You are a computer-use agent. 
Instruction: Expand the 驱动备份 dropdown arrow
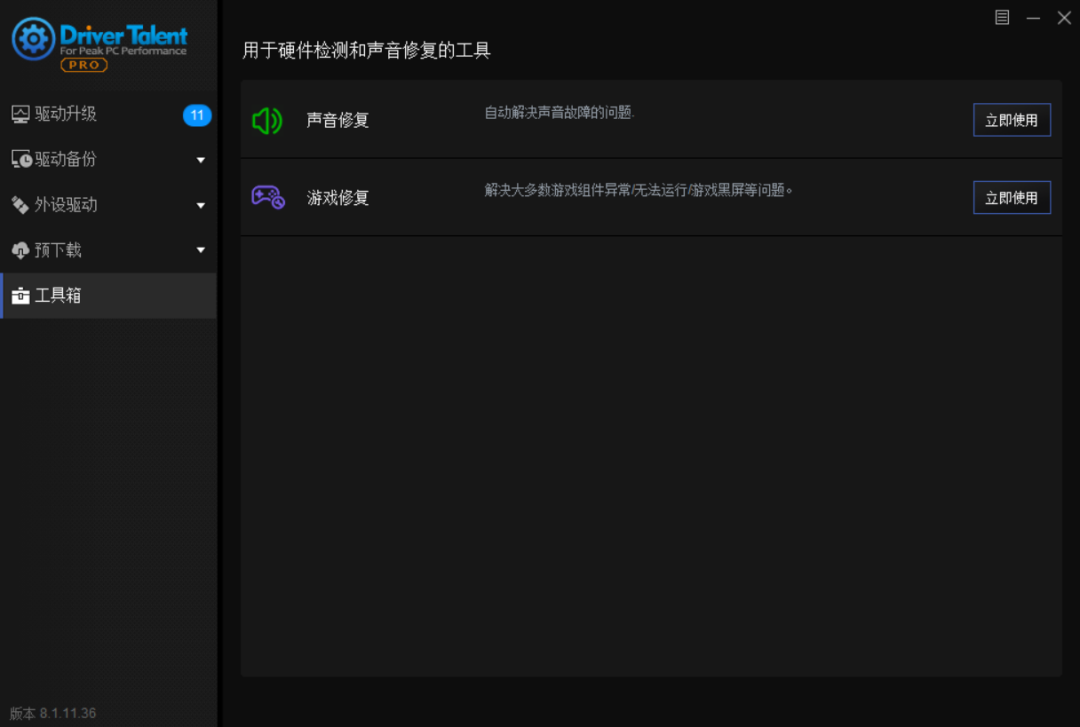(199, 159)
